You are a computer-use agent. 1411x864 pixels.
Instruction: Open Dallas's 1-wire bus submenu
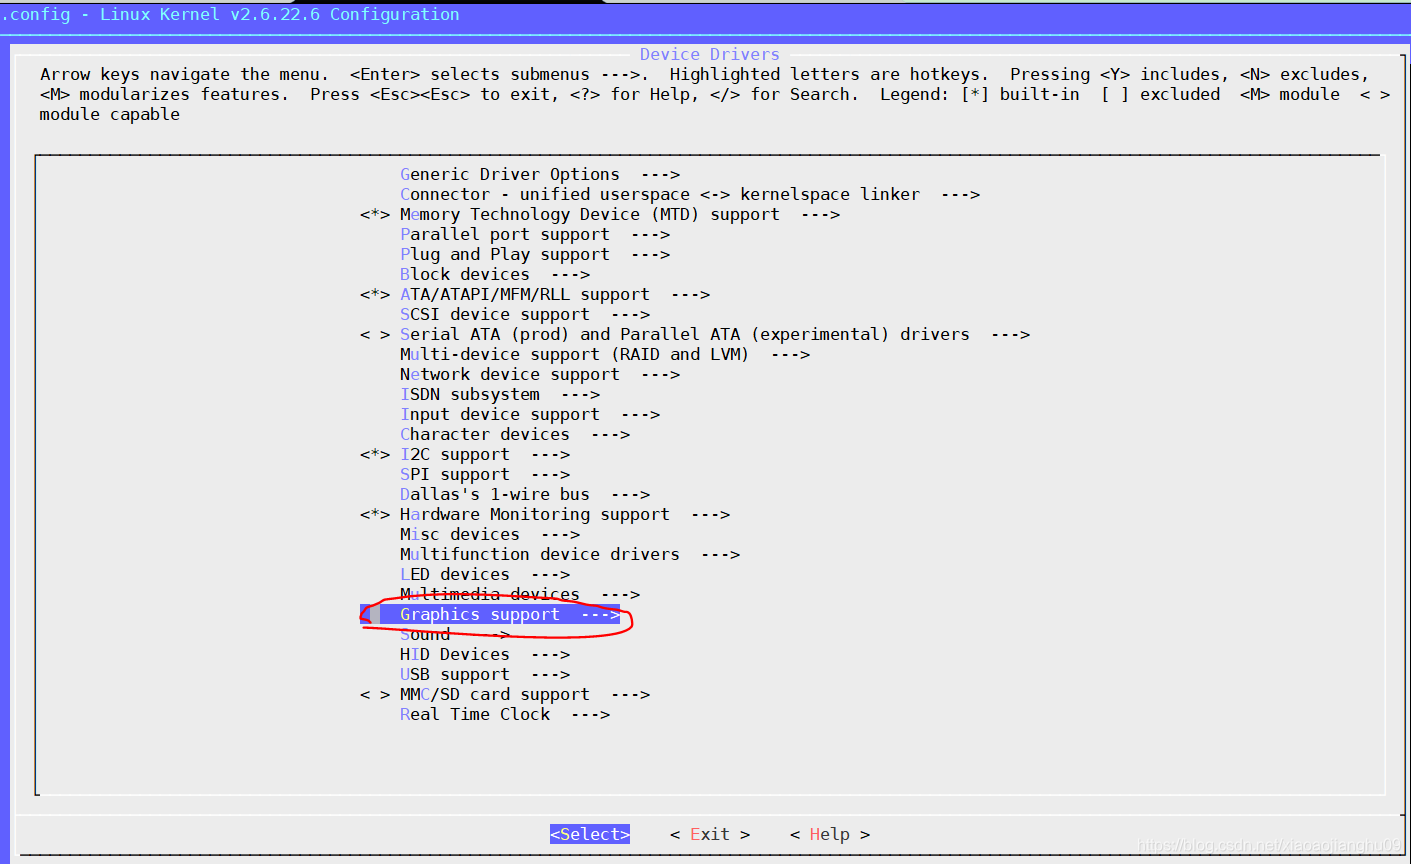coord(525,494)
